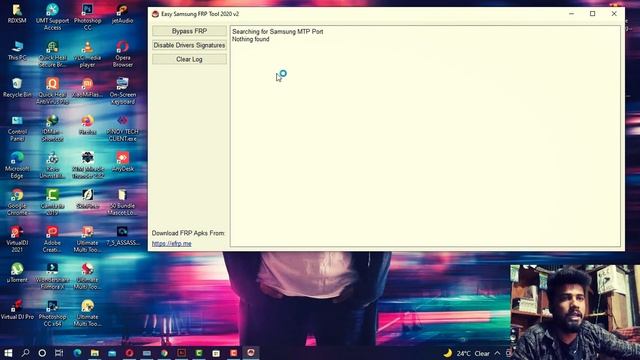Select the IDMan Shortcut desktop icon
The image size is (640, 360).
coord(52,128)
